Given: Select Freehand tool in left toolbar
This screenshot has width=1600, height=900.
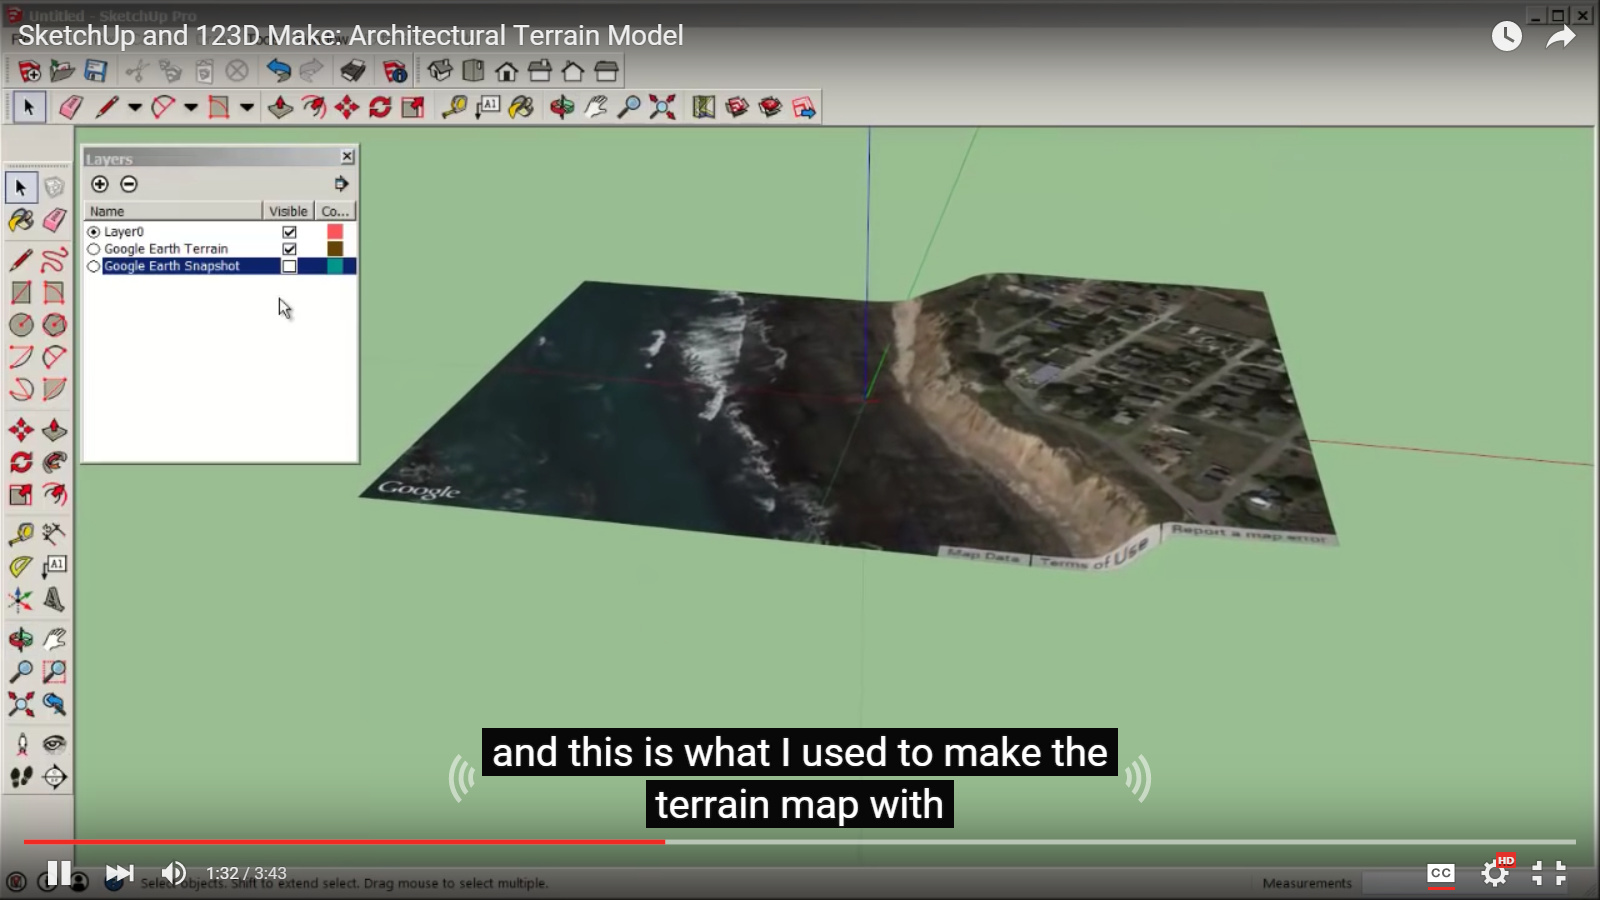Looking at the screenshot, I should pos(54,260).
